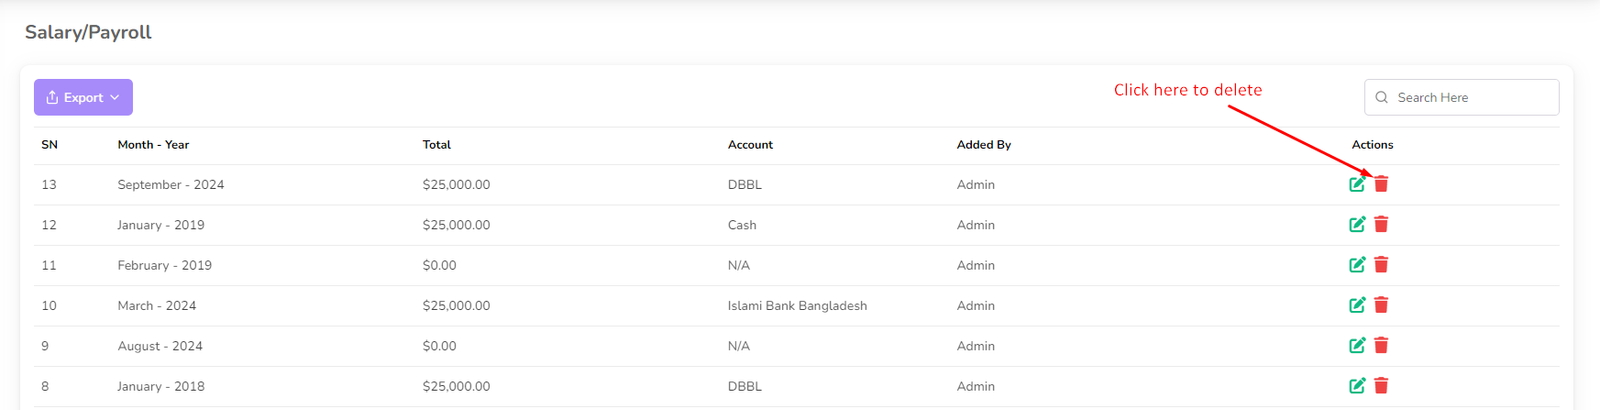Edit the September - 2024 payroll entry
Image resolution: width=1600 pixels, height=410 pixels.
[1357, 184]
